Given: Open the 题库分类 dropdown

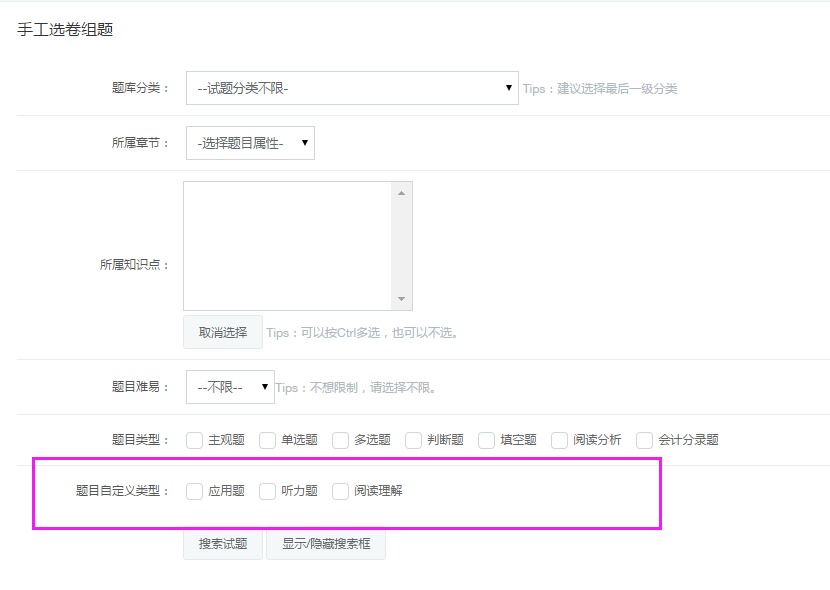Looking at the screenshot, I should [352, 88].
